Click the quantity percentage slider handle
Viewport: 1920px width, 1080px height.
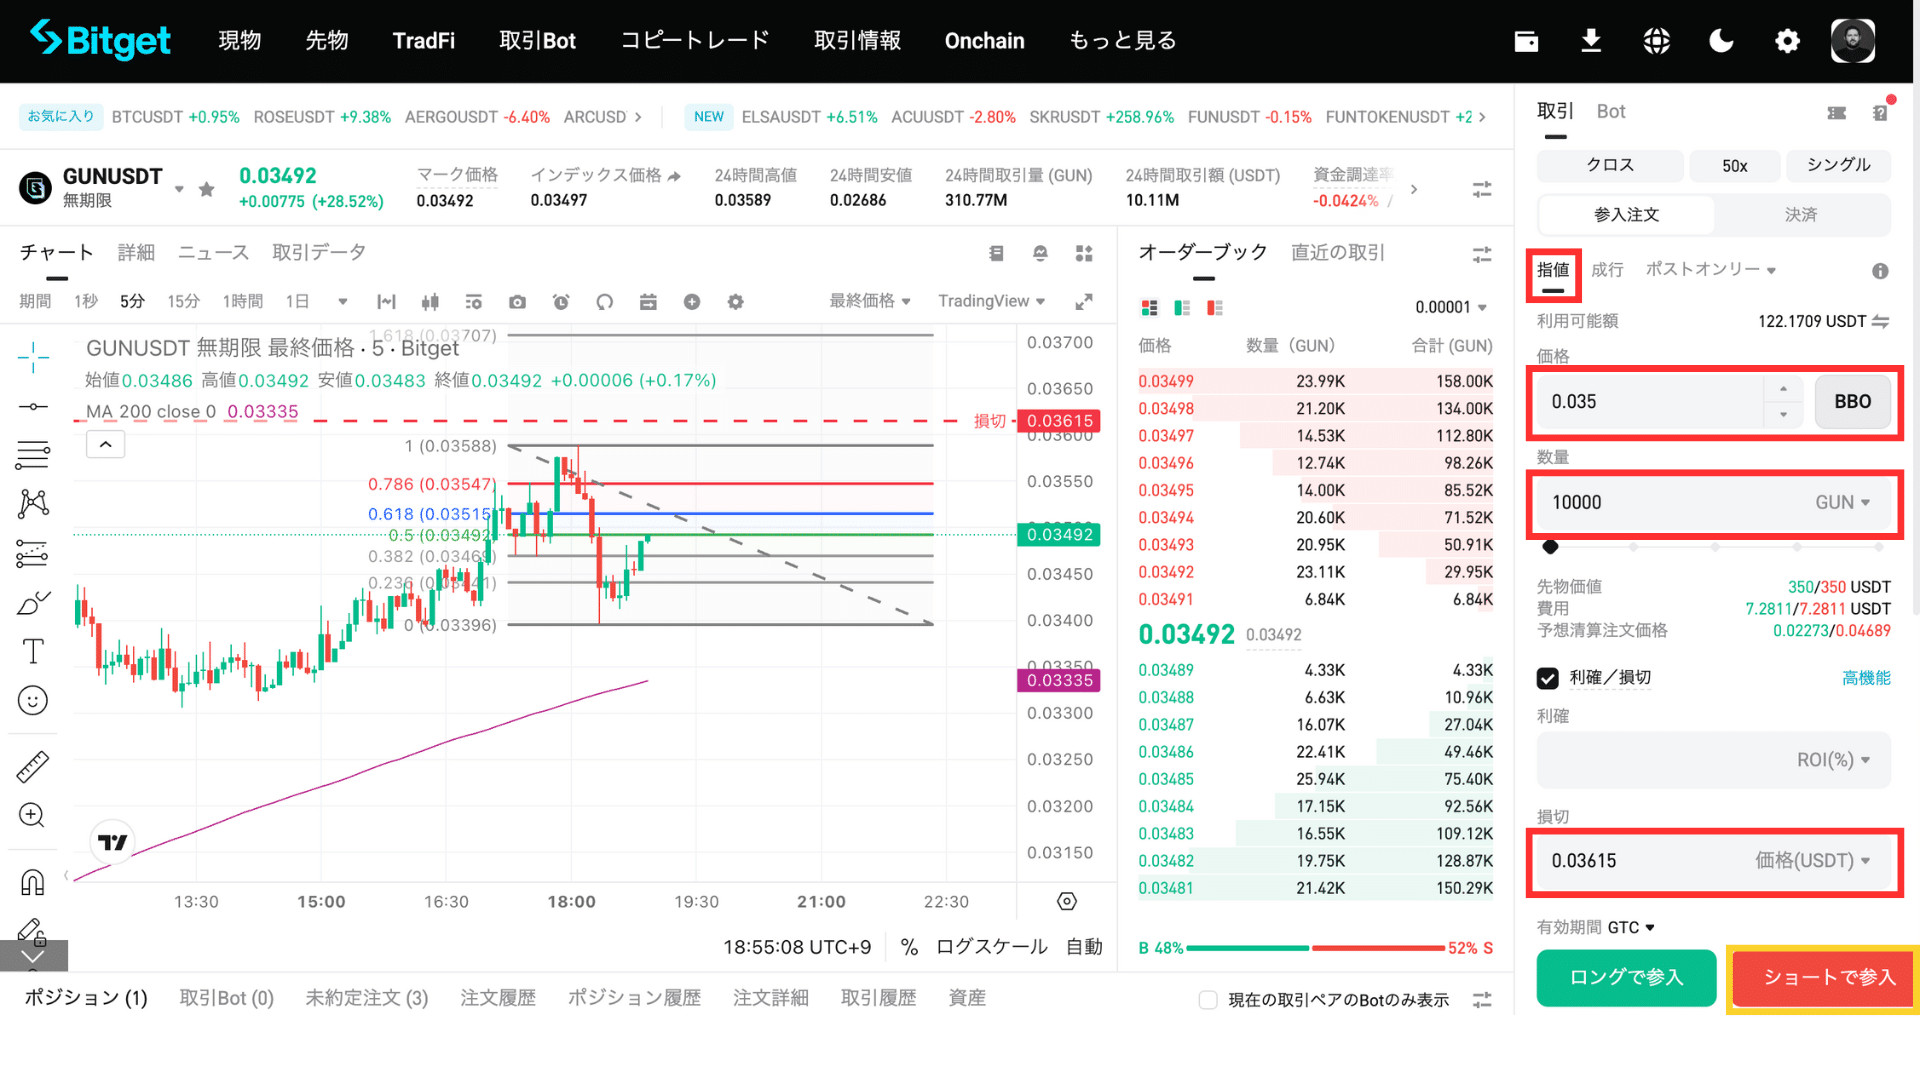coord(1550,547)
